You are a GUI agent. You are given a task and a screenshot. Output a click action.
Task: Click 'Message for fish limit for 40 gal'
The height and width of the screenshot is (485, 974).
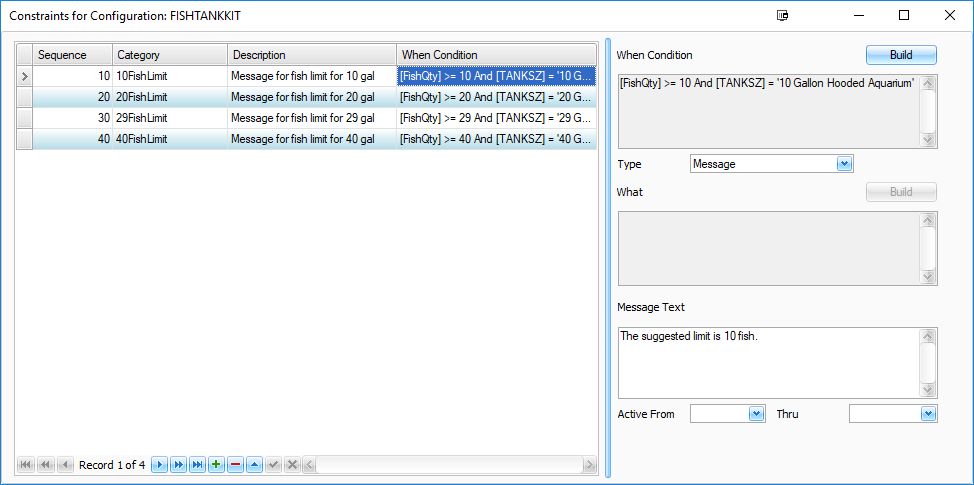click(312, 139)
